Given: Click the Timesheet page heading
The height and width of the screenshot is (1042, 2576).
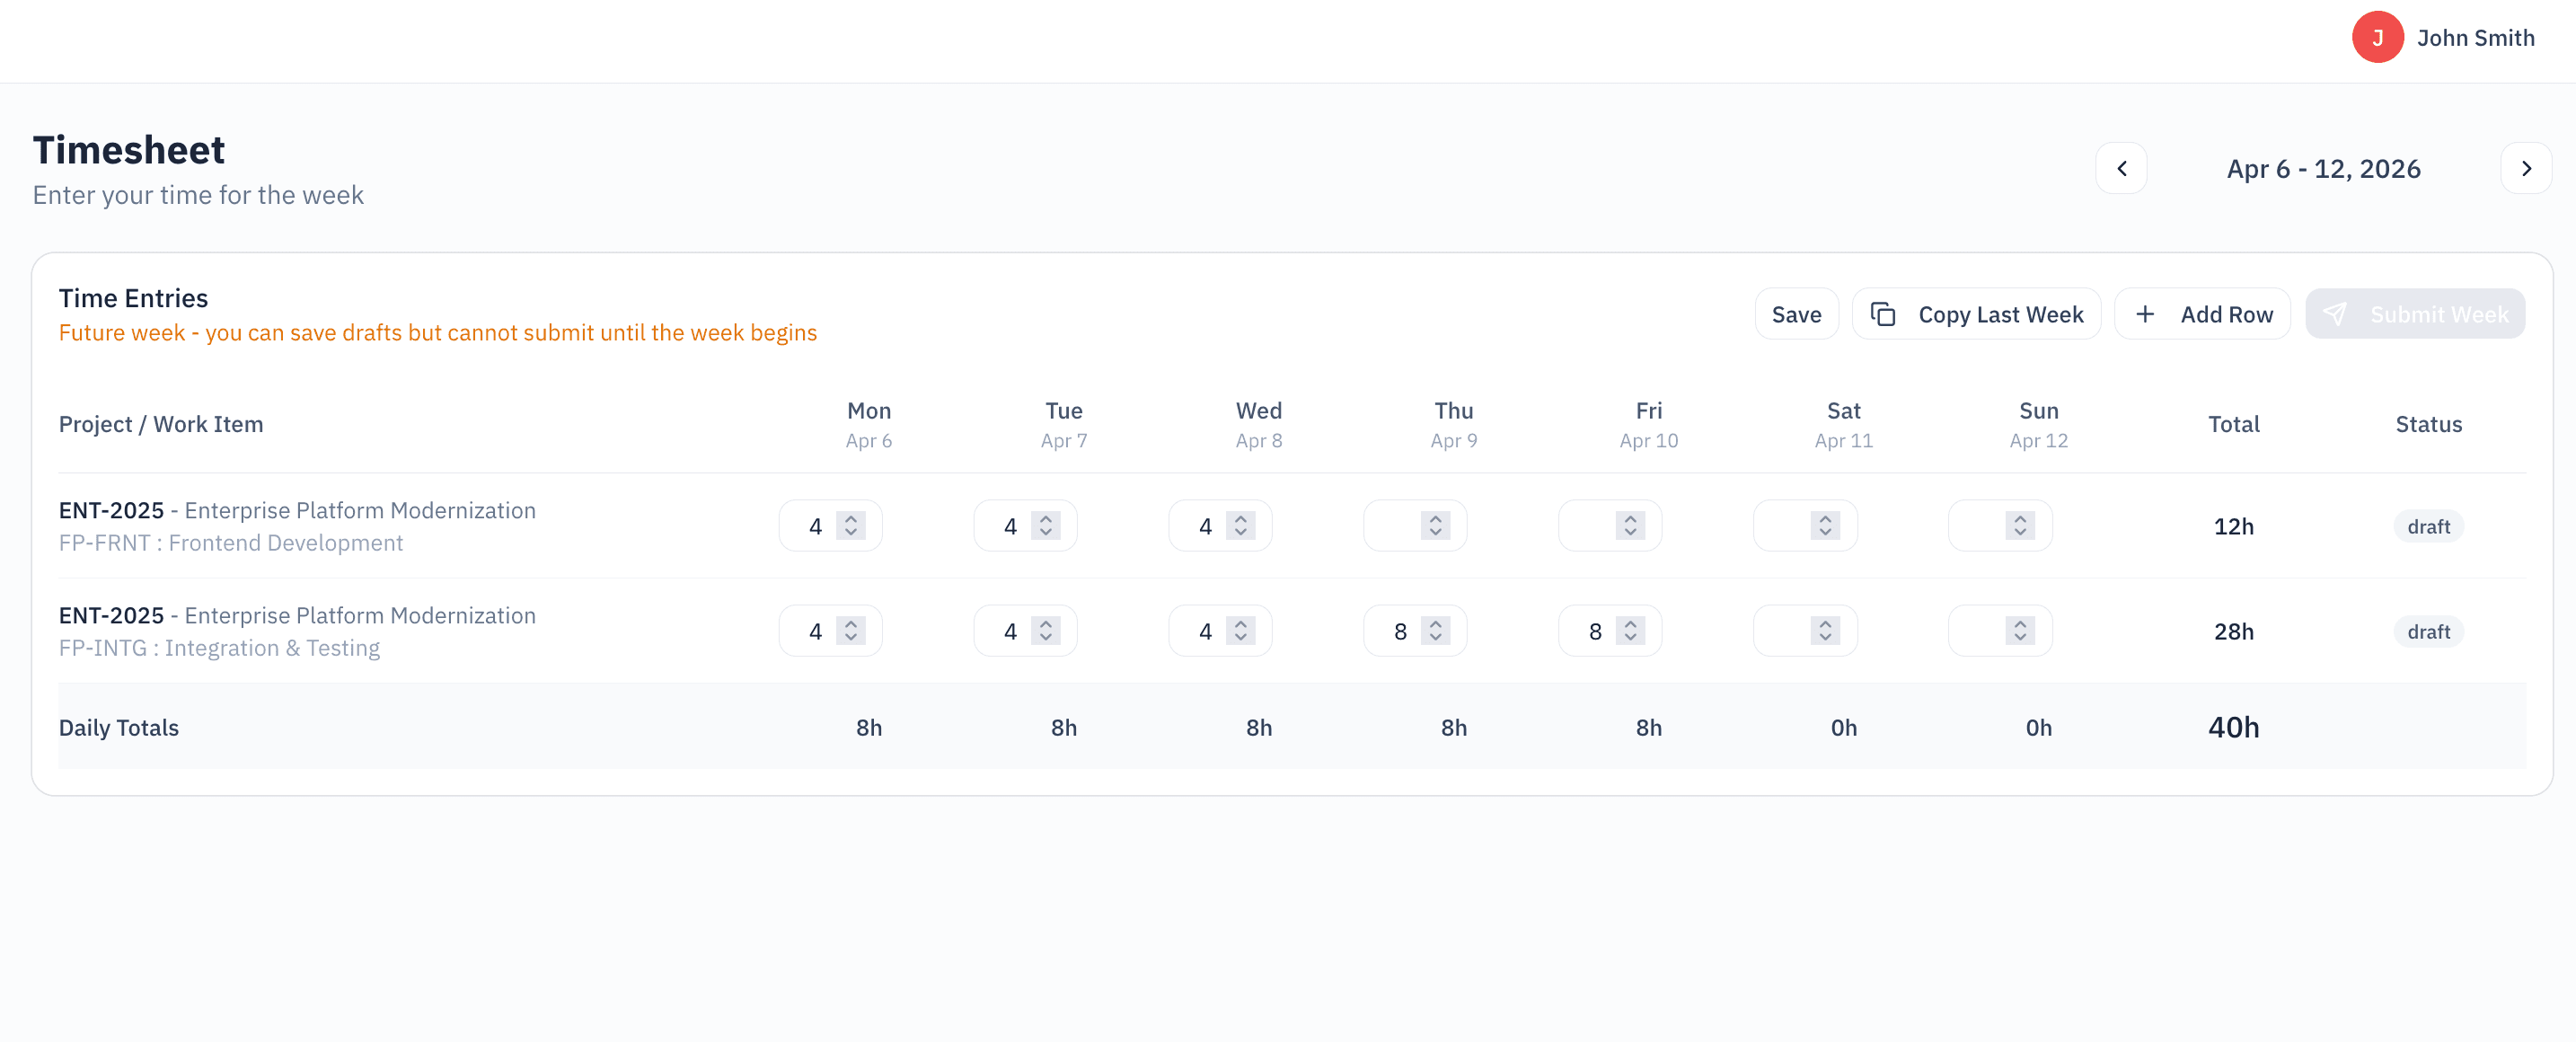Looking at the screenshot, I should 128,149.
